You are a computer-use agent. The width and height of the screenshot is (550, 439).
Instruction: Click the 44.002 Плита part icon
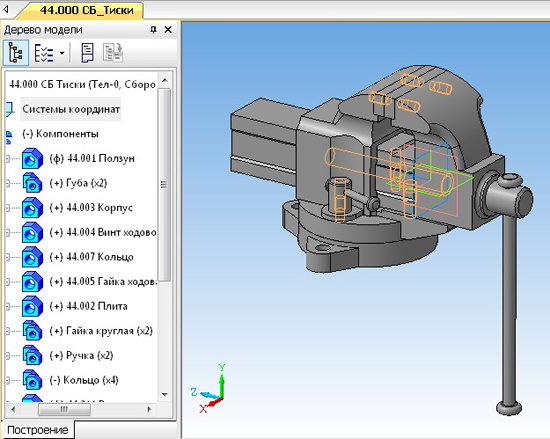pyautogui.click(x=32, y=306)
